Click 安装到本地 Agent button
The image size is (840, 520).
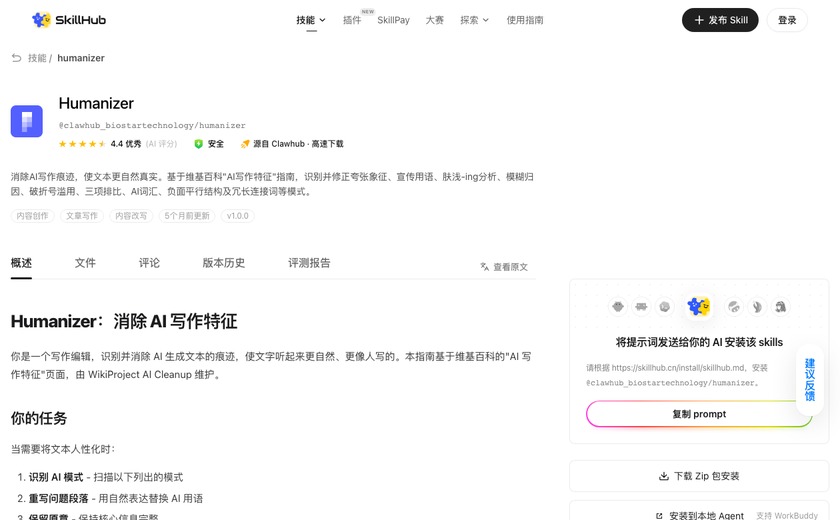(x=699, y=511)
